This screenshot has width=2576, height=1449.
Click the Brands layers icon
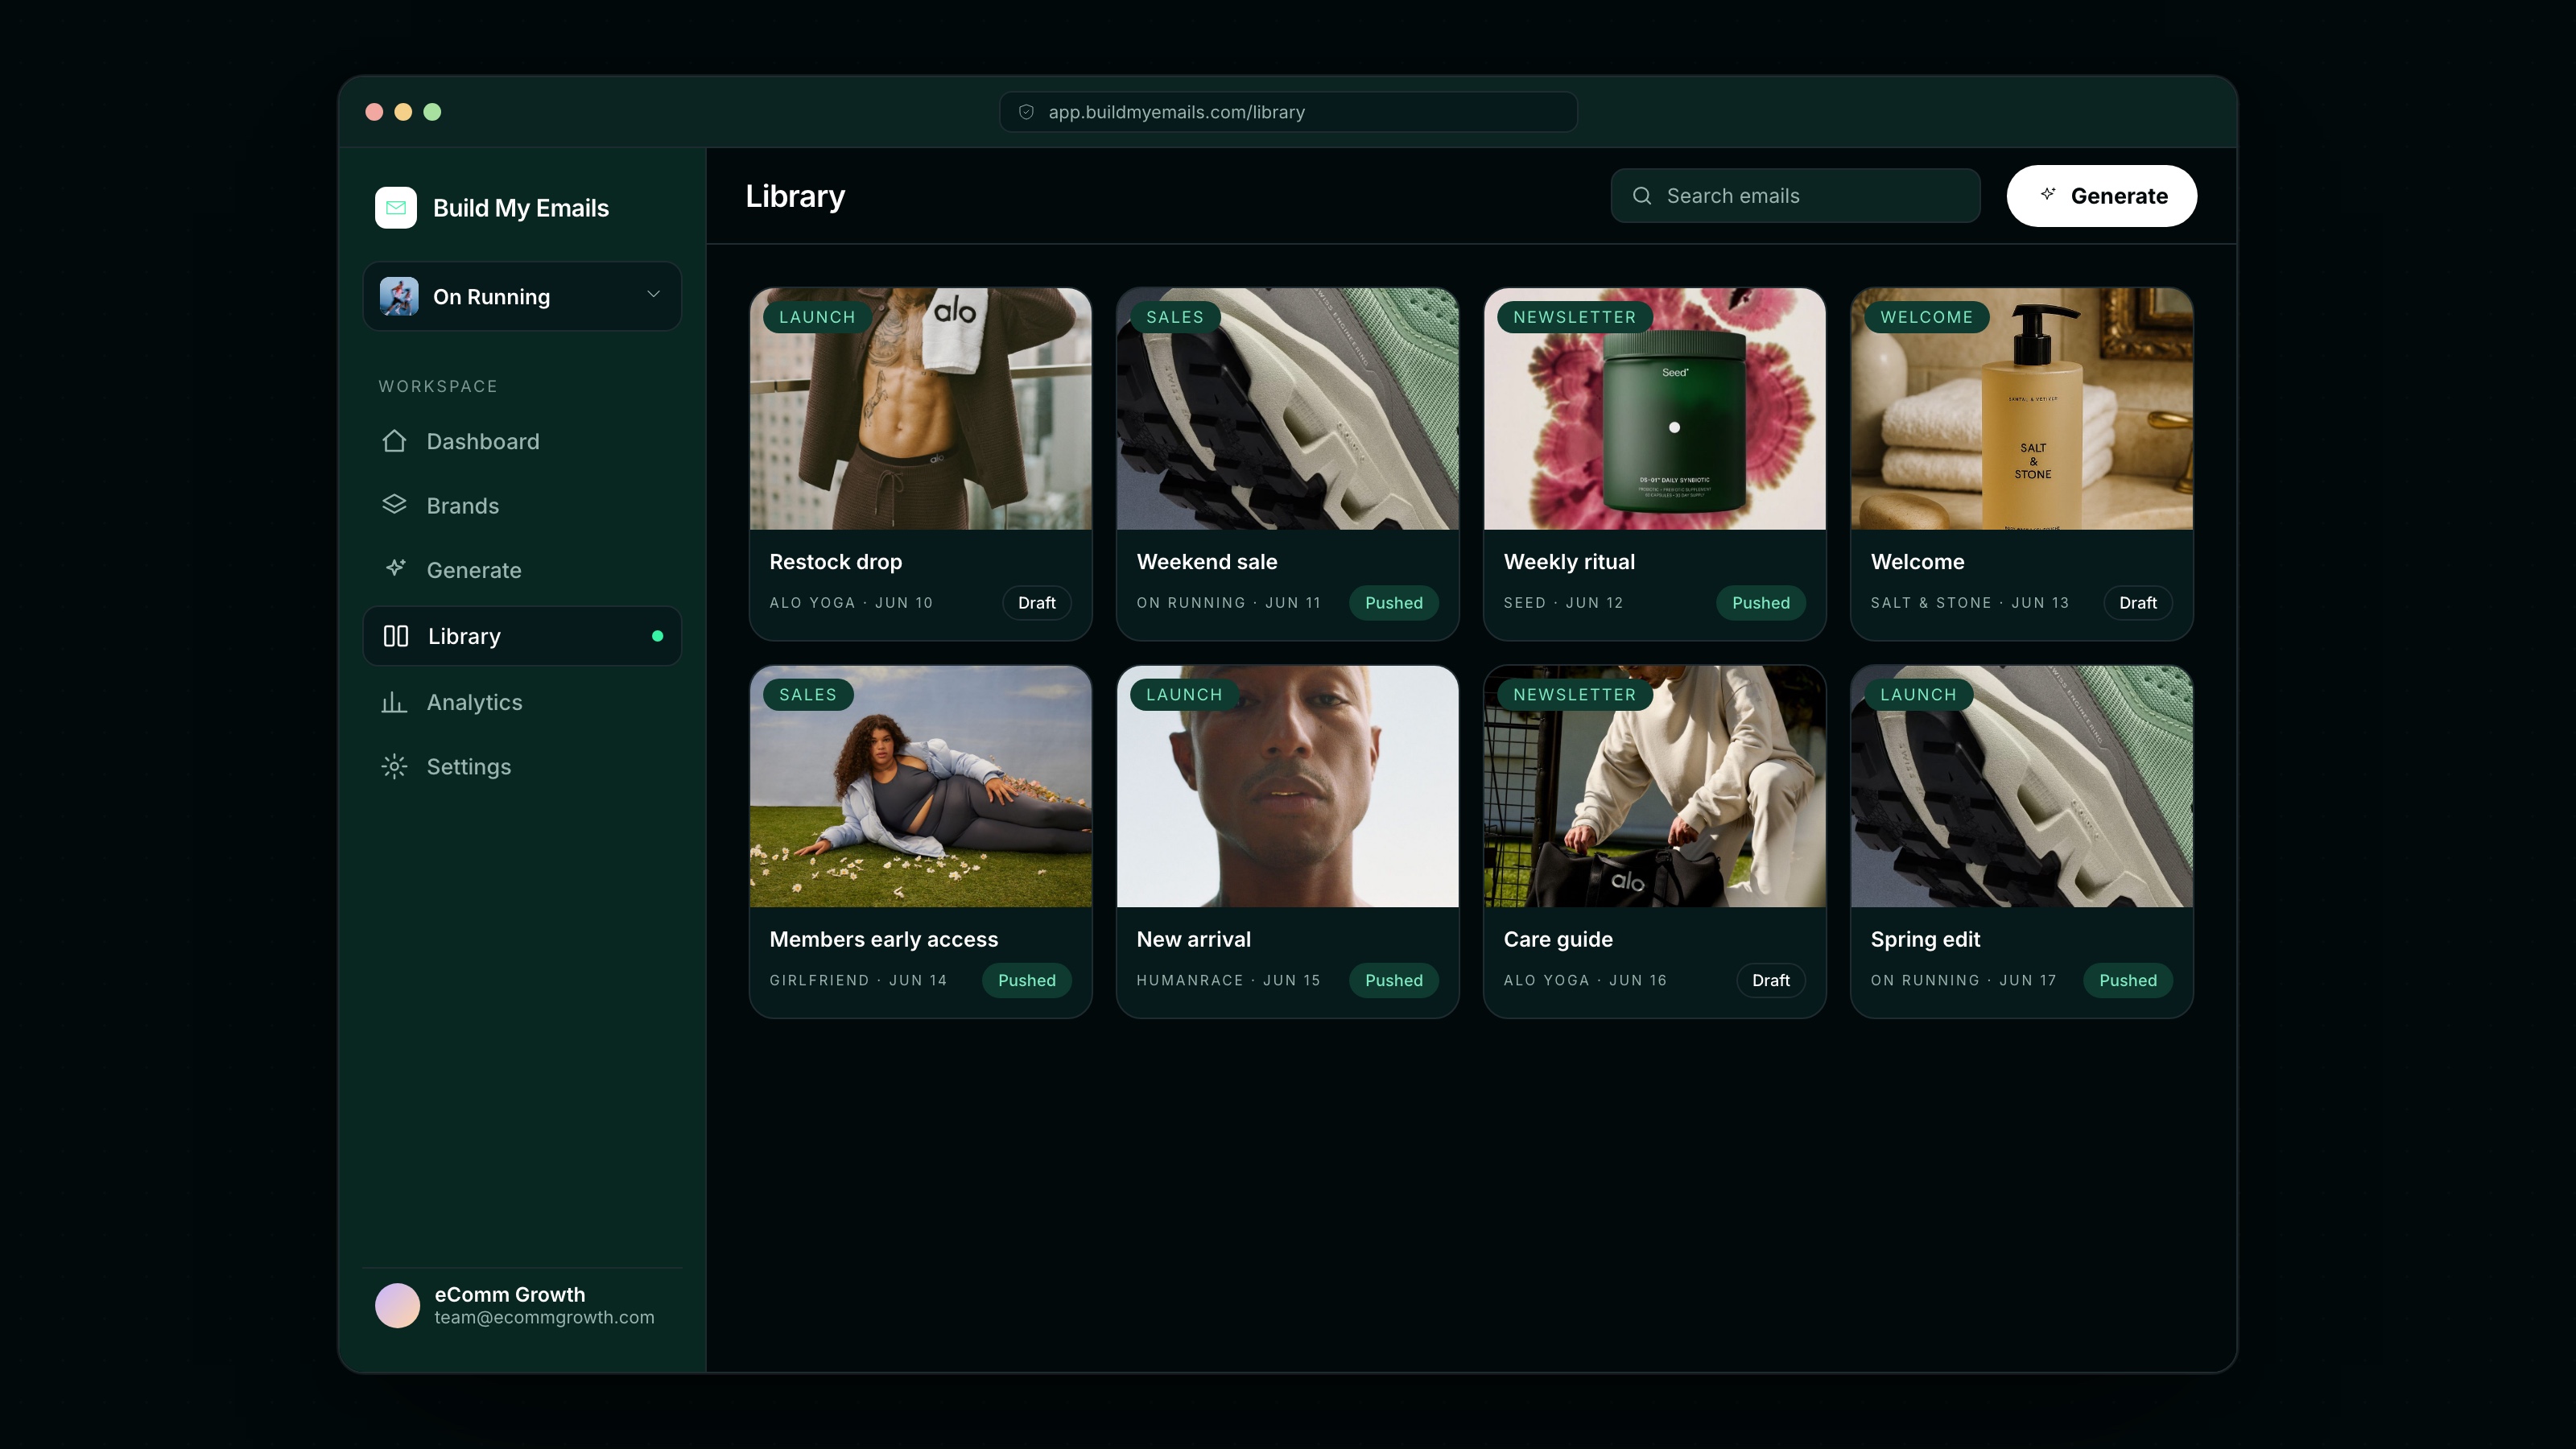(x=394, y=505)
